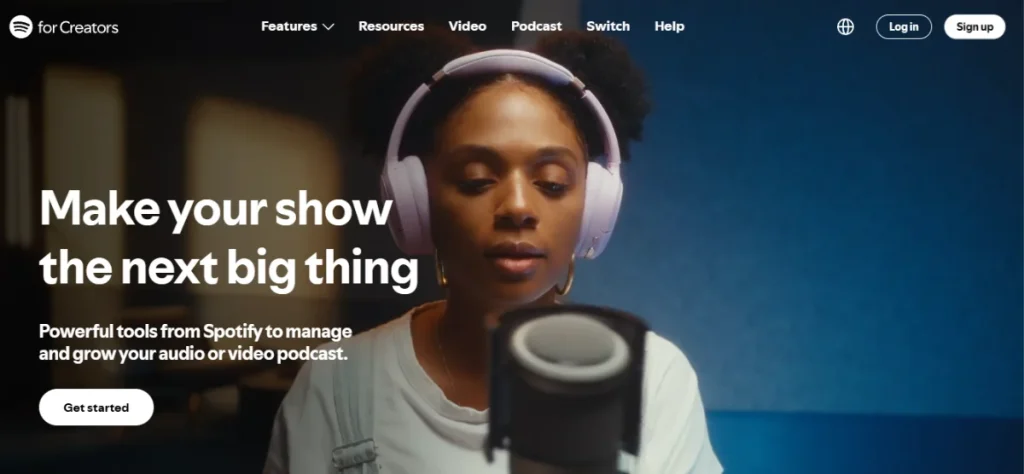Open the globe language selector
1024x474 pixels.
pos(845,27)
